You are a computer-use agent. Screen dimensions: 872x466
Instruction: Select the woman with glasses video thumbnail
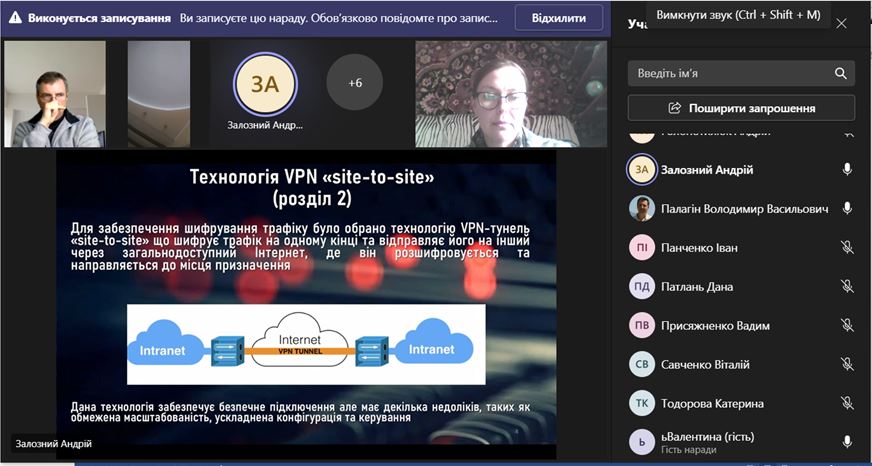511,93
